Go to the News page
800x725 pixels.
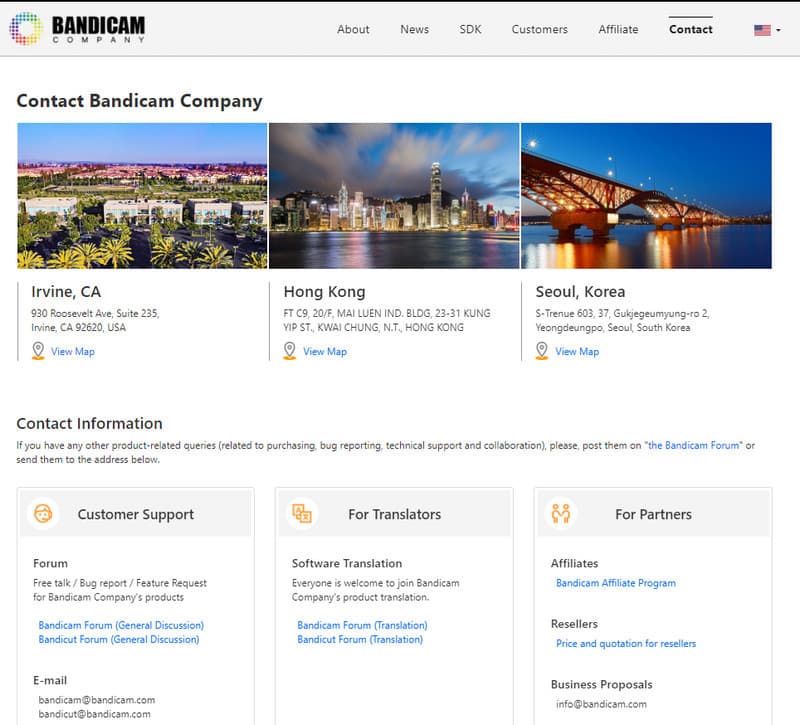point(414,29)
